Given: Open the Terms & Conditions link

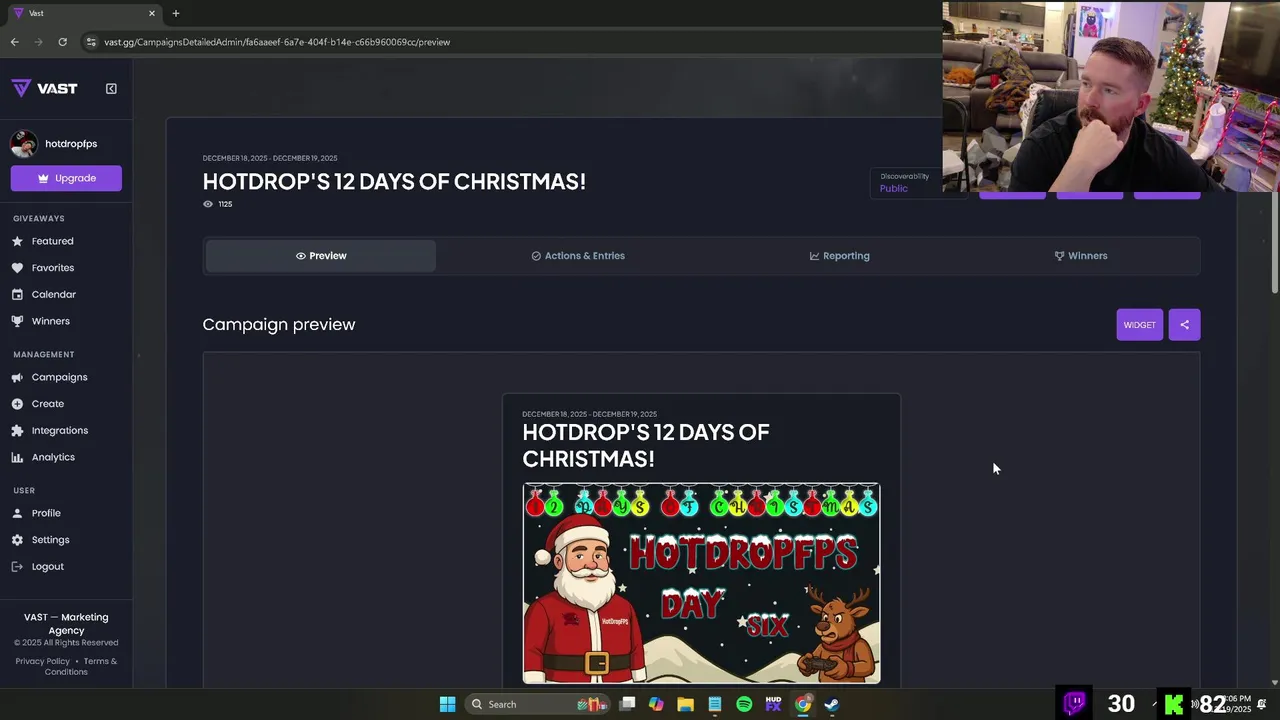Looking at the screenshot, I should (x=81, y=666).
